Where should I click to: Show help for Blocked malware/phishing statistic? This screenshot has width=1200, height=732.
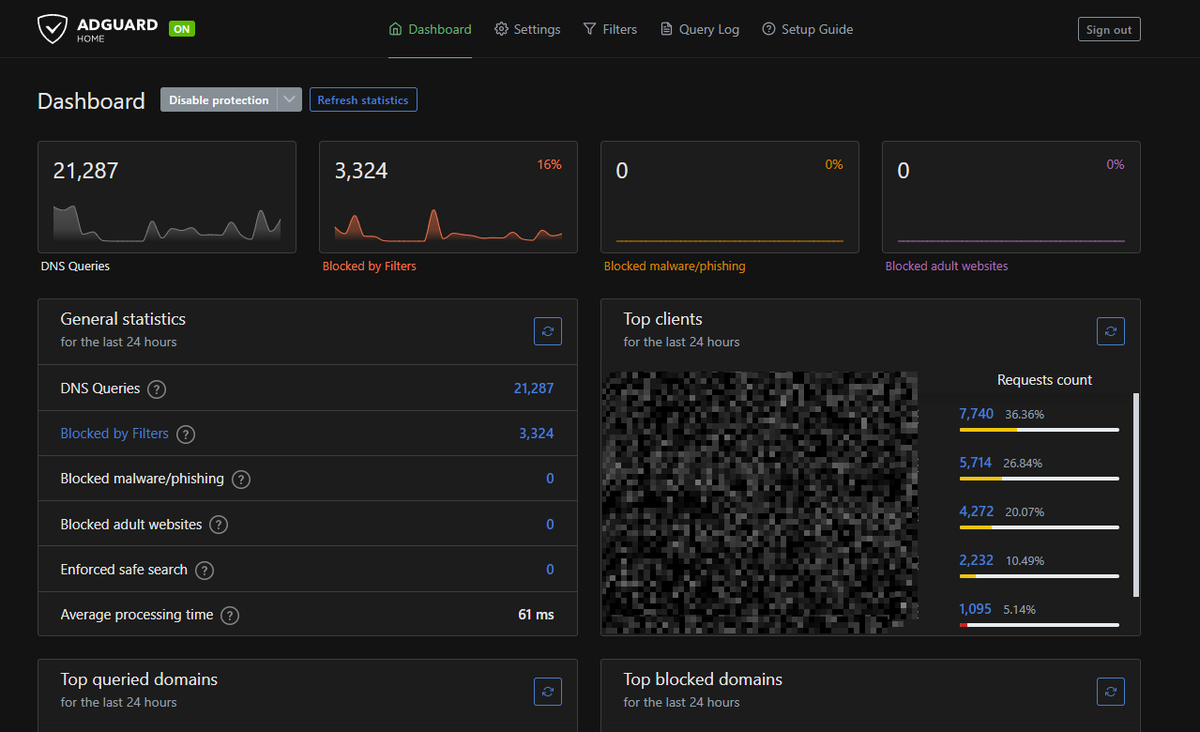pos(241,479)
